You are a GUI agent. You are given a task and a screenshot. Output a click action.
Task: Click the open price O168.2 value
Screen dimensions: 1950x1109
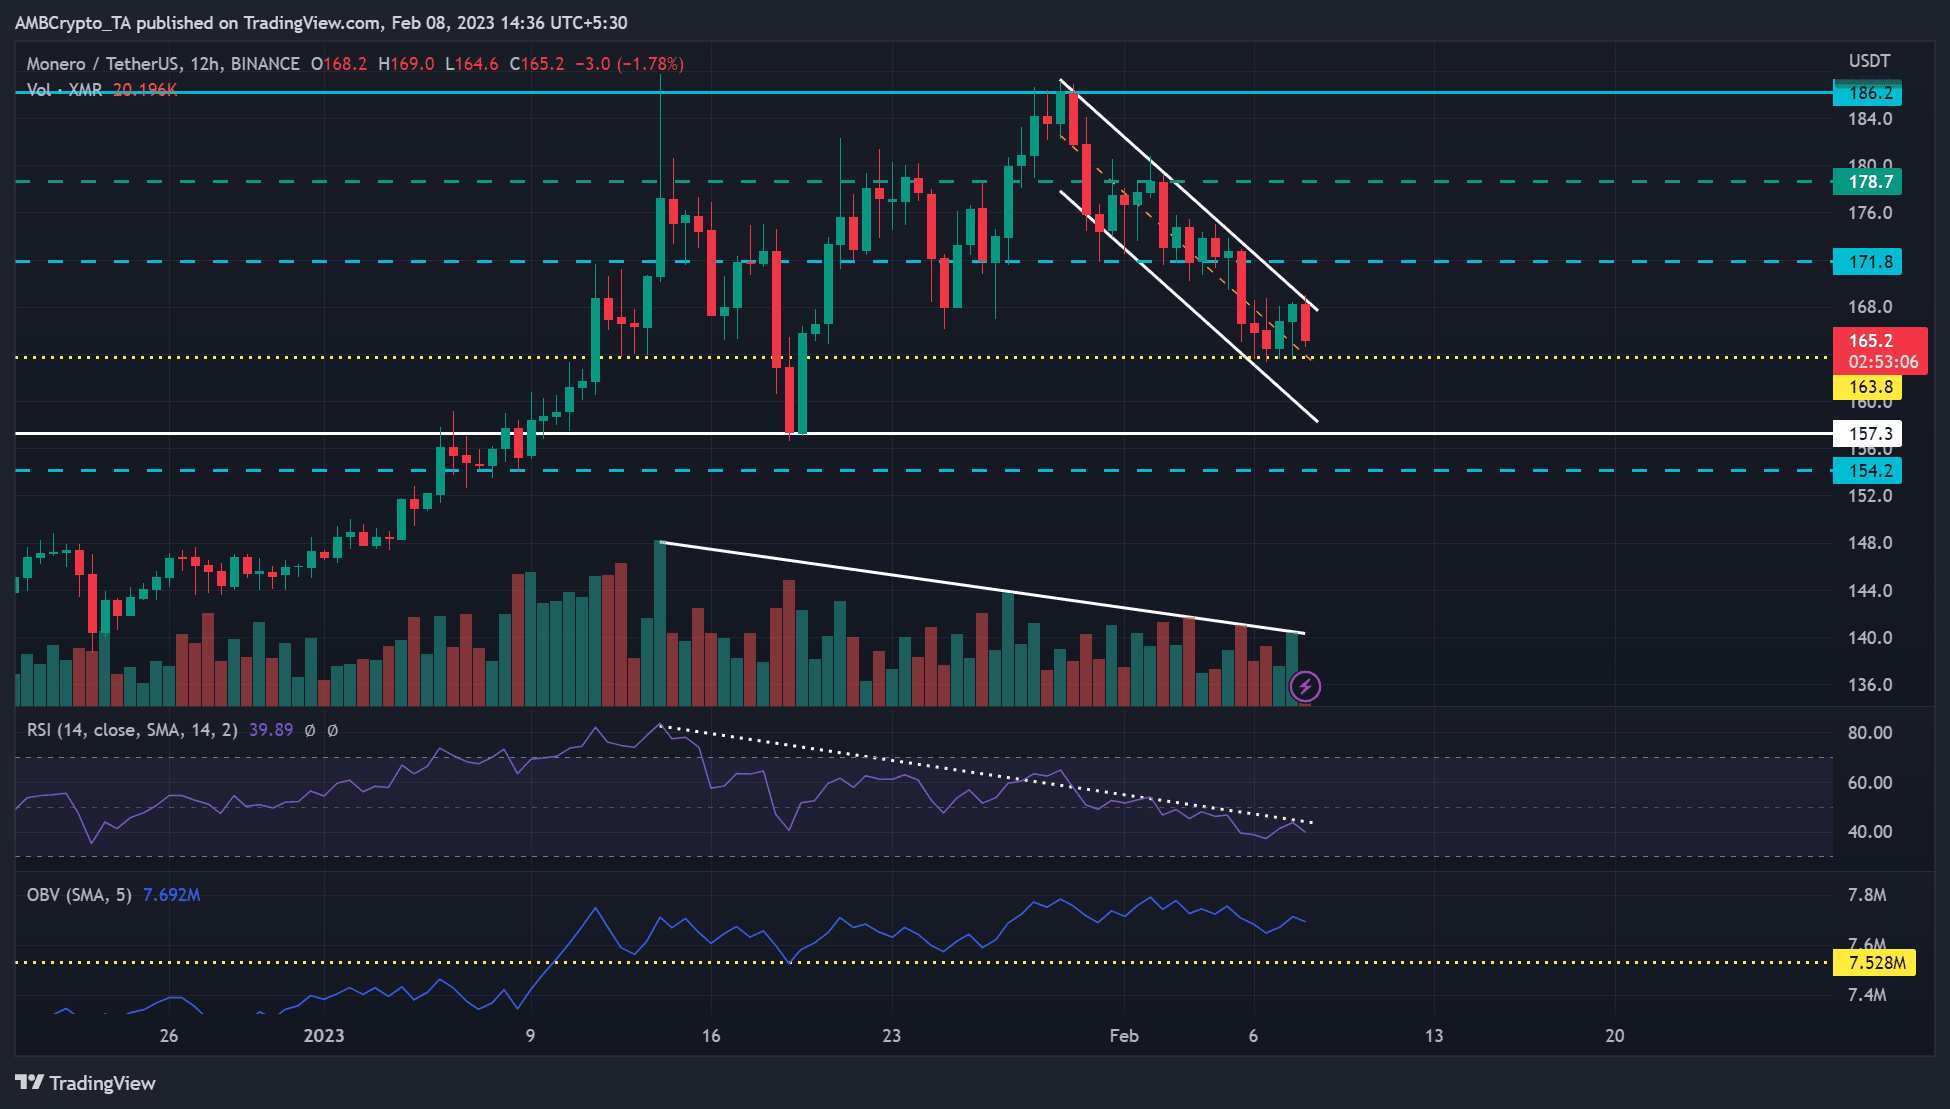tap(339, 64)
